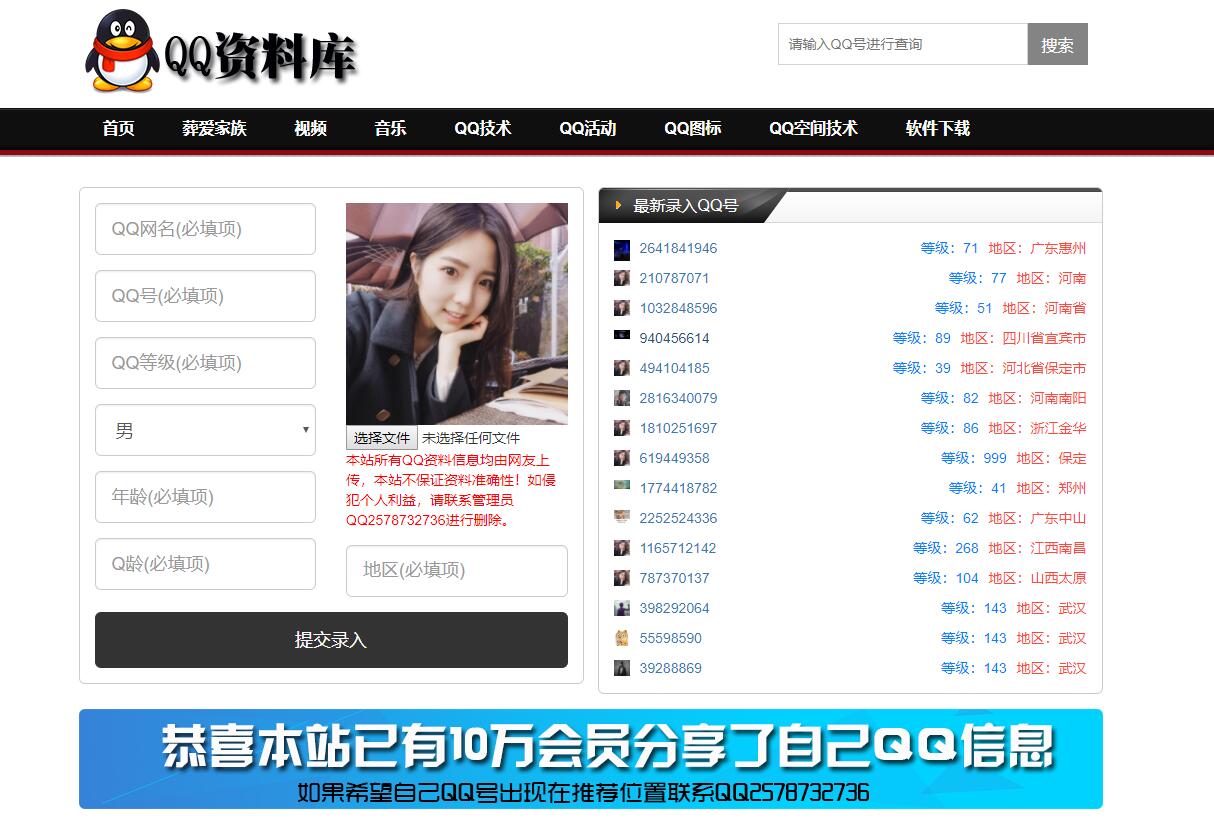Click avatar icon beside 1032848596

[x=622, y=308]
